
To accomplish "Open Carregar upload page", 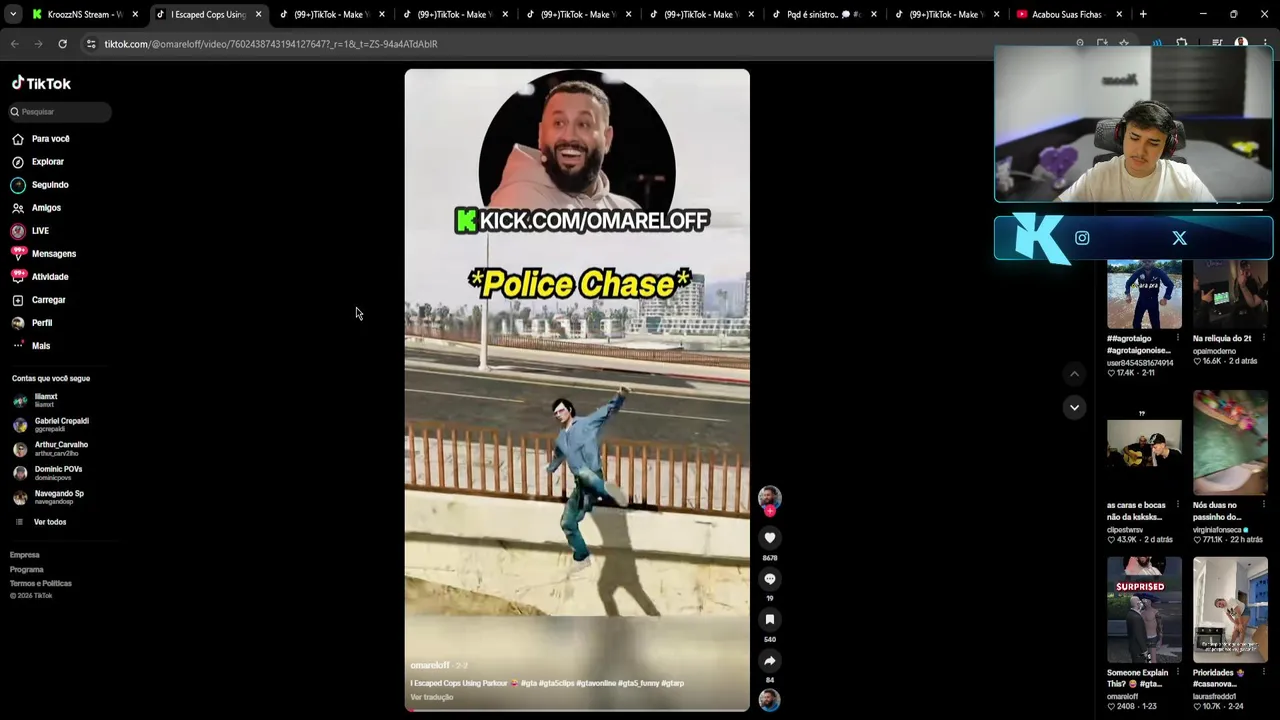I will 38,300.
